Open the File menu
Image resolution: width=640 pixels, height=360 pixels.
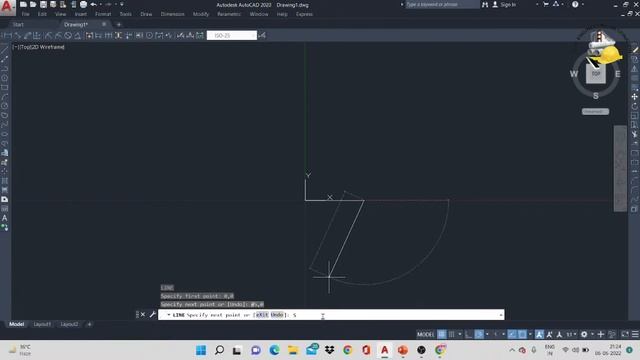pos(25,14)
